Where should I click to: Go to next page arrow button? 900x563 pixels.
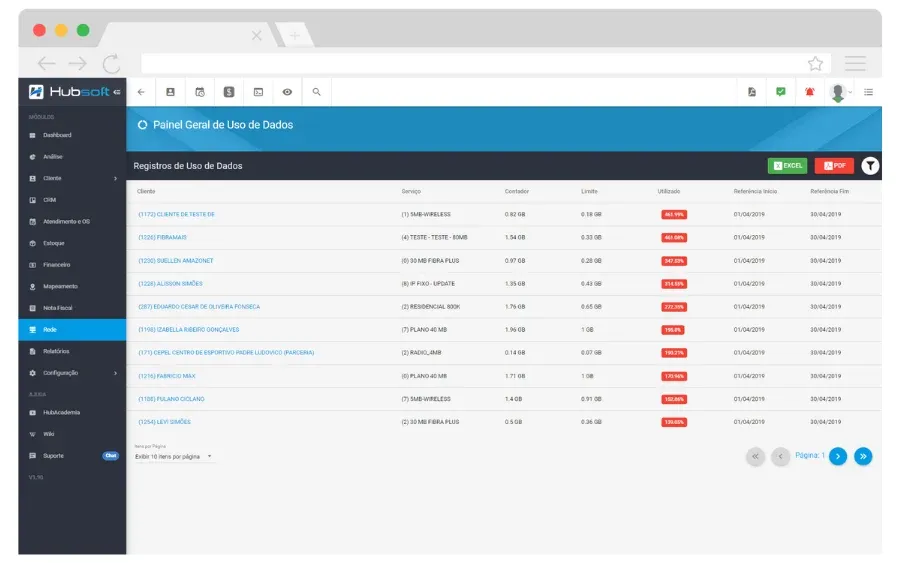[x=838, y=457]
